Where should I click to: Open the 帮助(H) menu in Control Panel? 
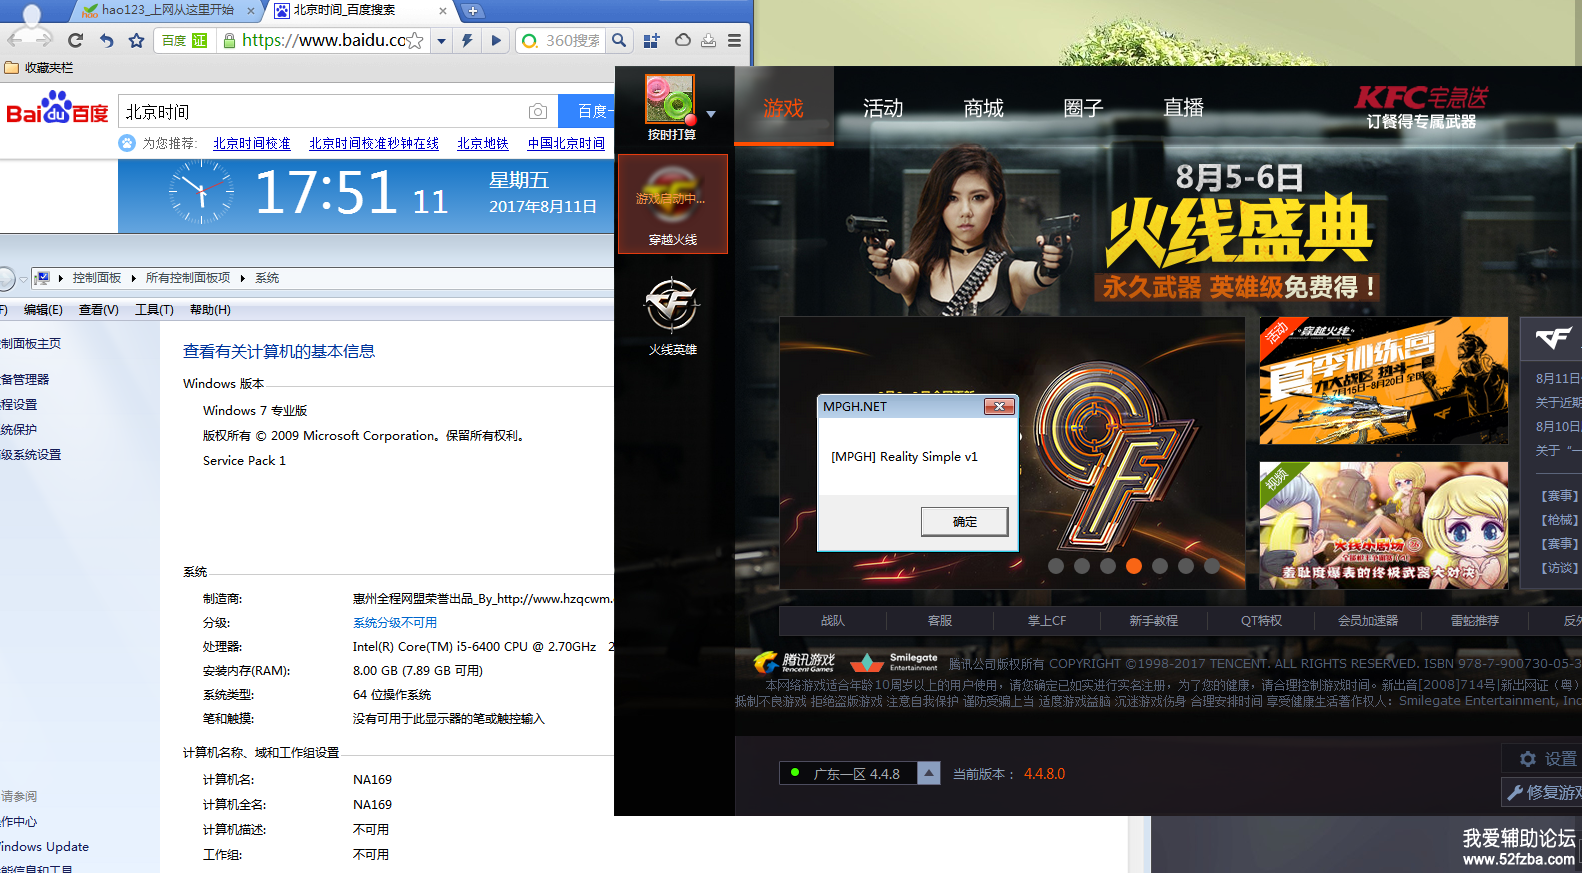(x=210, y=310)
